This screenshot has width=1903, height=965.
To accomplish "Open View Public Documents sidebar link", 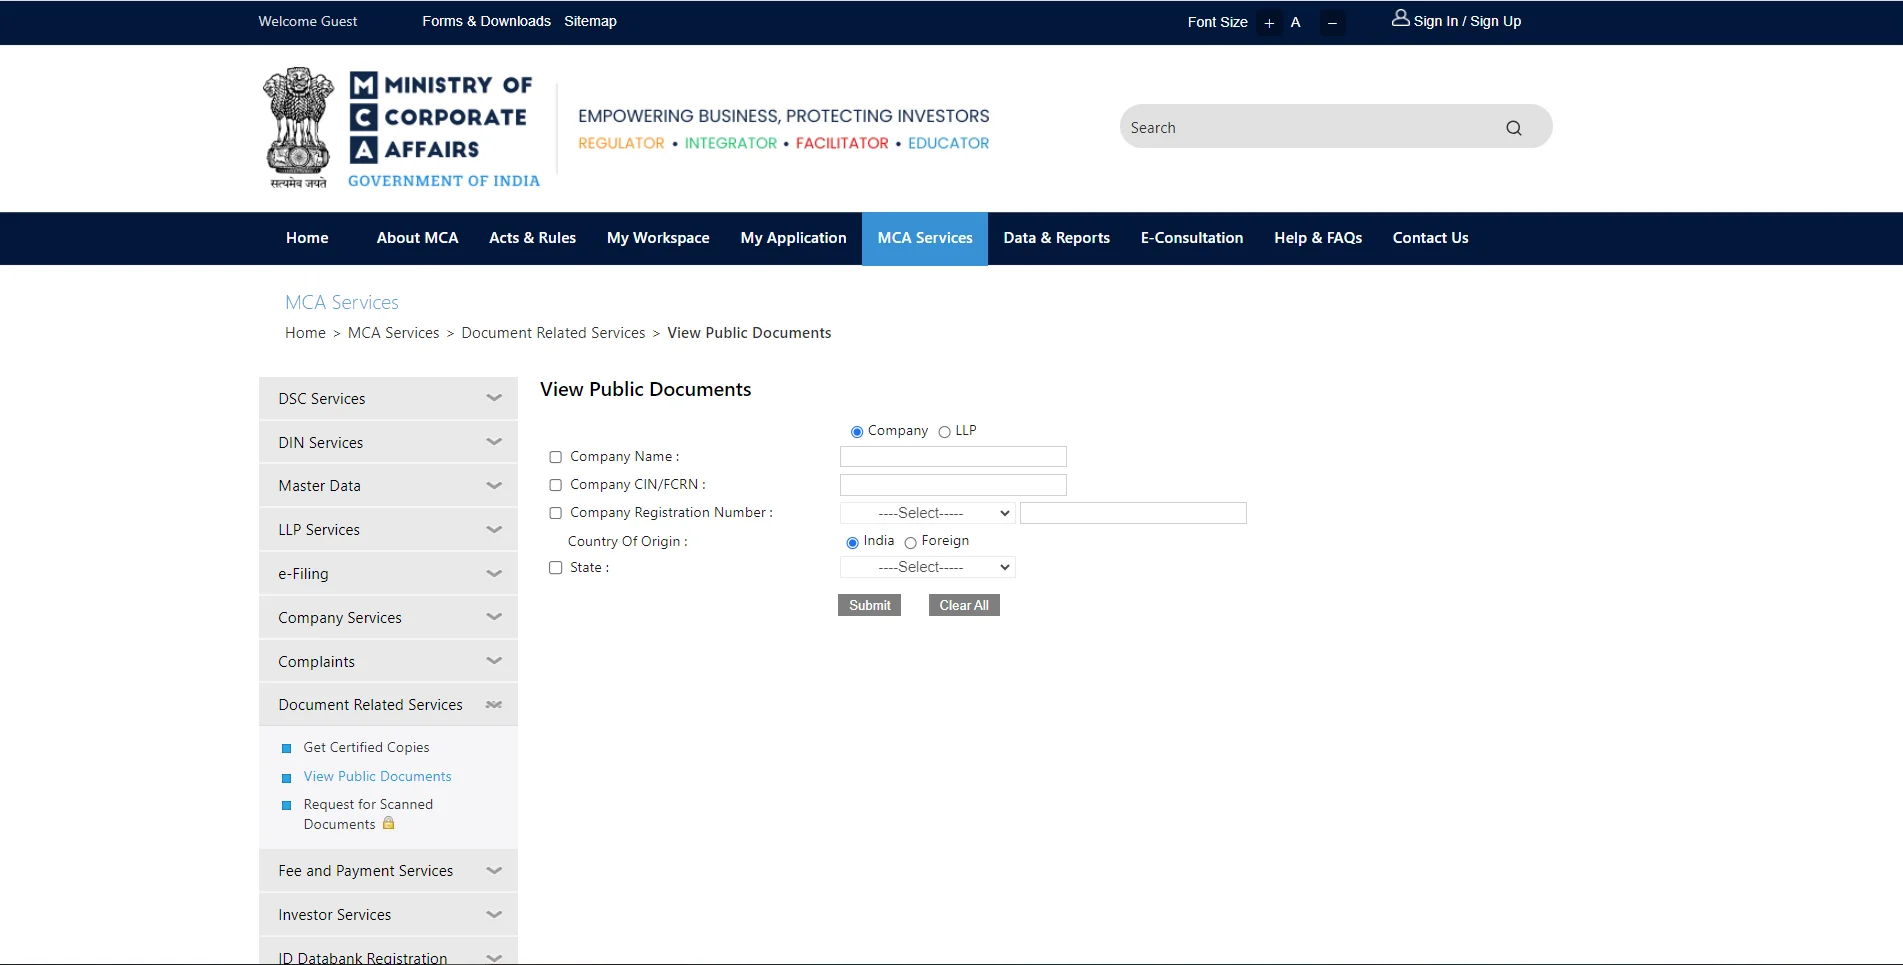I will tap(377, 776).
